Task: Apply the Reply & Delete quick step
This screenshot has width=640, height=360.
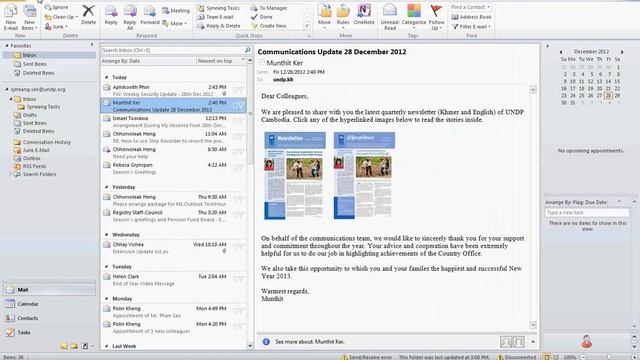Action: pyautogui.click(x=219, y=26)
